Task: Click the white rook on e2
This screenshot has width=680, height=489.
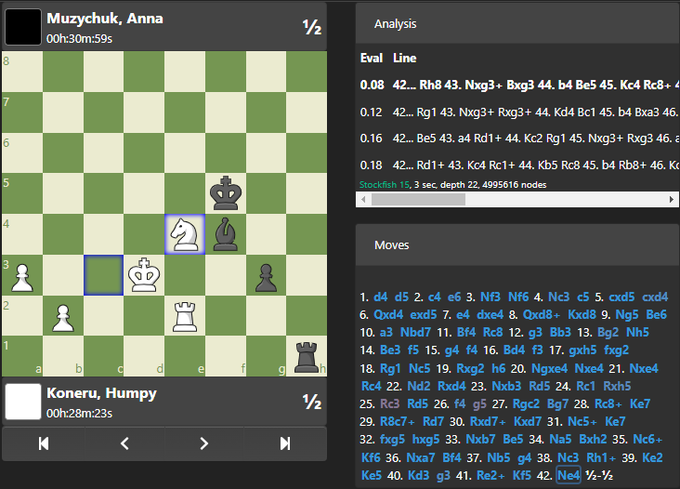Action: coord(184,316)
